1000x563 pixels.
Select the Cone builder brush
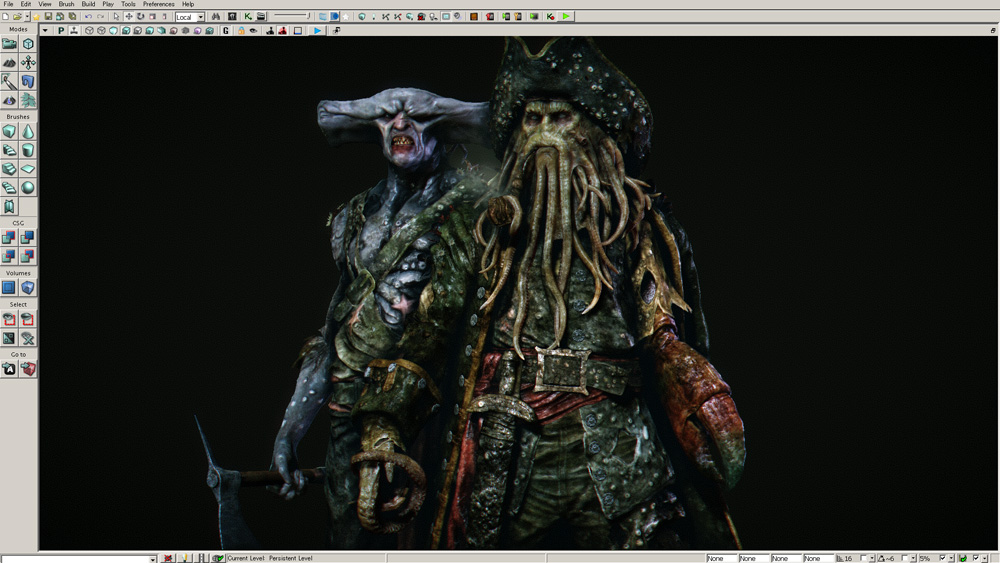click(x=28, y=131)
